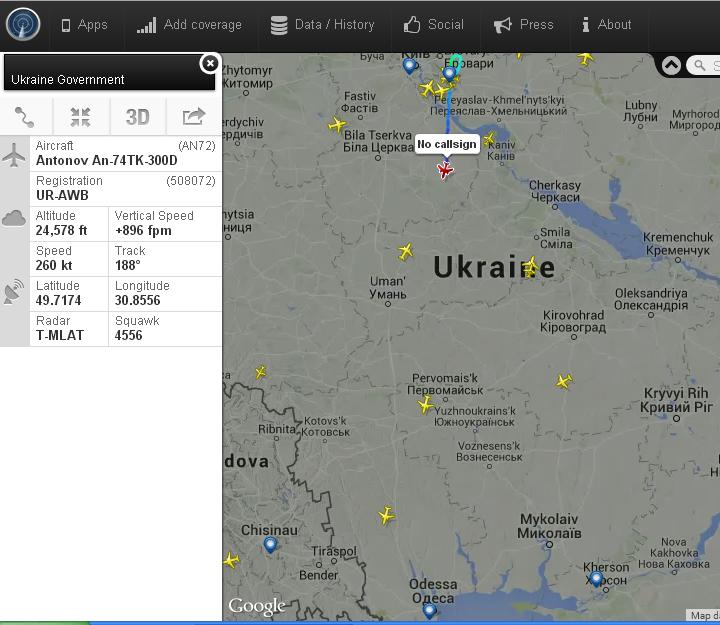Open the Apps menu
Viewport: 720px width, 625px height.
pos(84,25)
